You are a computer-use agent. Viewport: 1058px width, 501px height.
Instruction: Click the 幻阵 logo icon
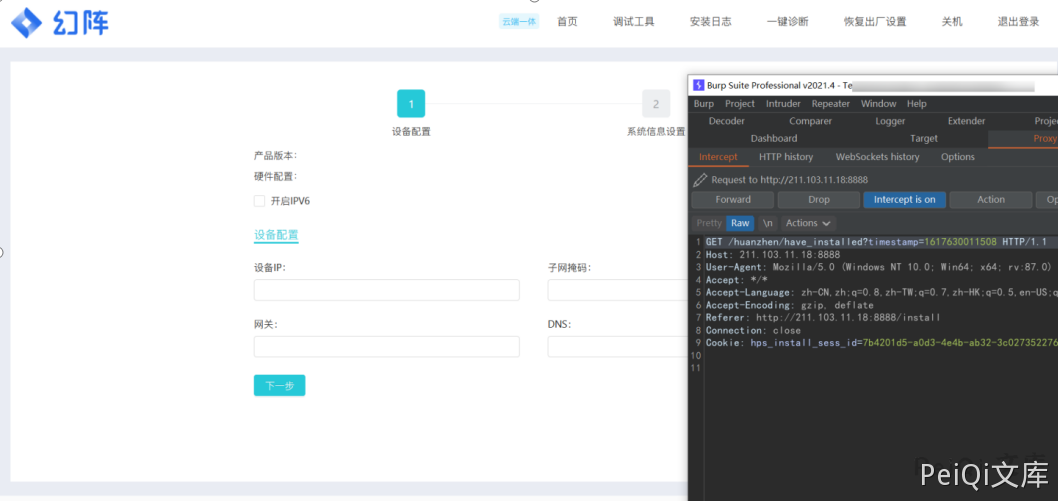[x=26, y=22]
